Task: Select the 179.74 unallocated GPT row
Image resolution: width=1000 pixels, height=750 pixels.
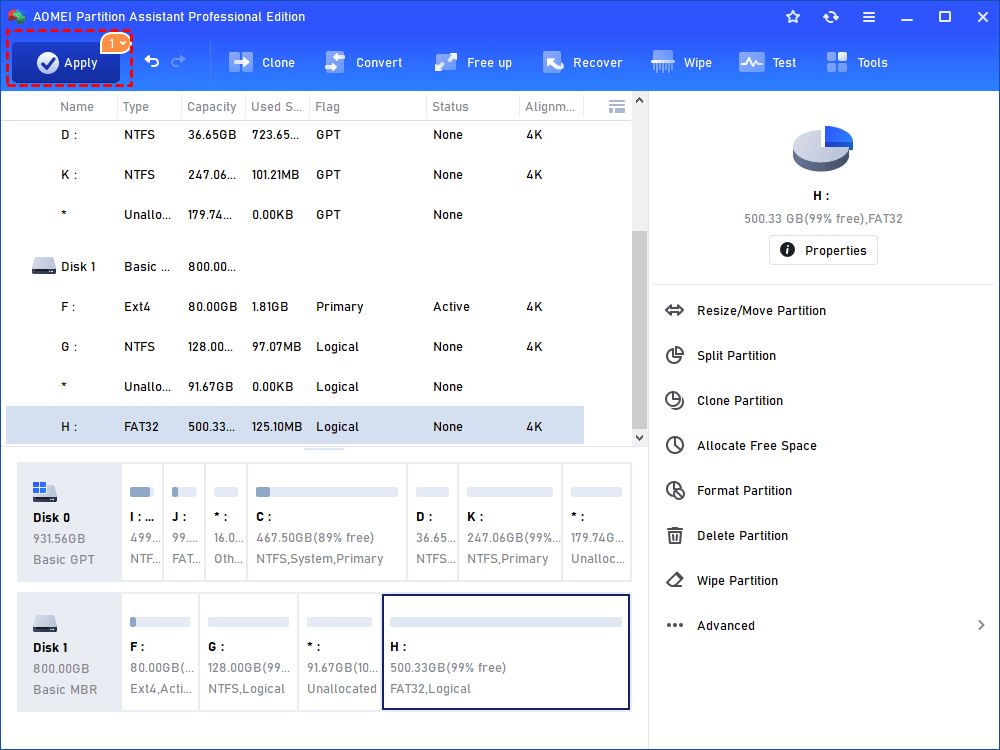Action: (x=295, y=215)
